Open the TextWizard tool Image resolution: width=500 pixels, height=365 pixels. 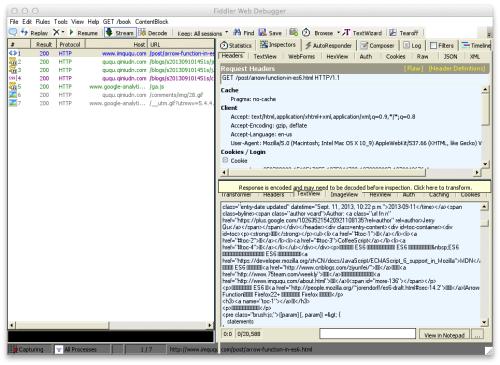(362, 33)
